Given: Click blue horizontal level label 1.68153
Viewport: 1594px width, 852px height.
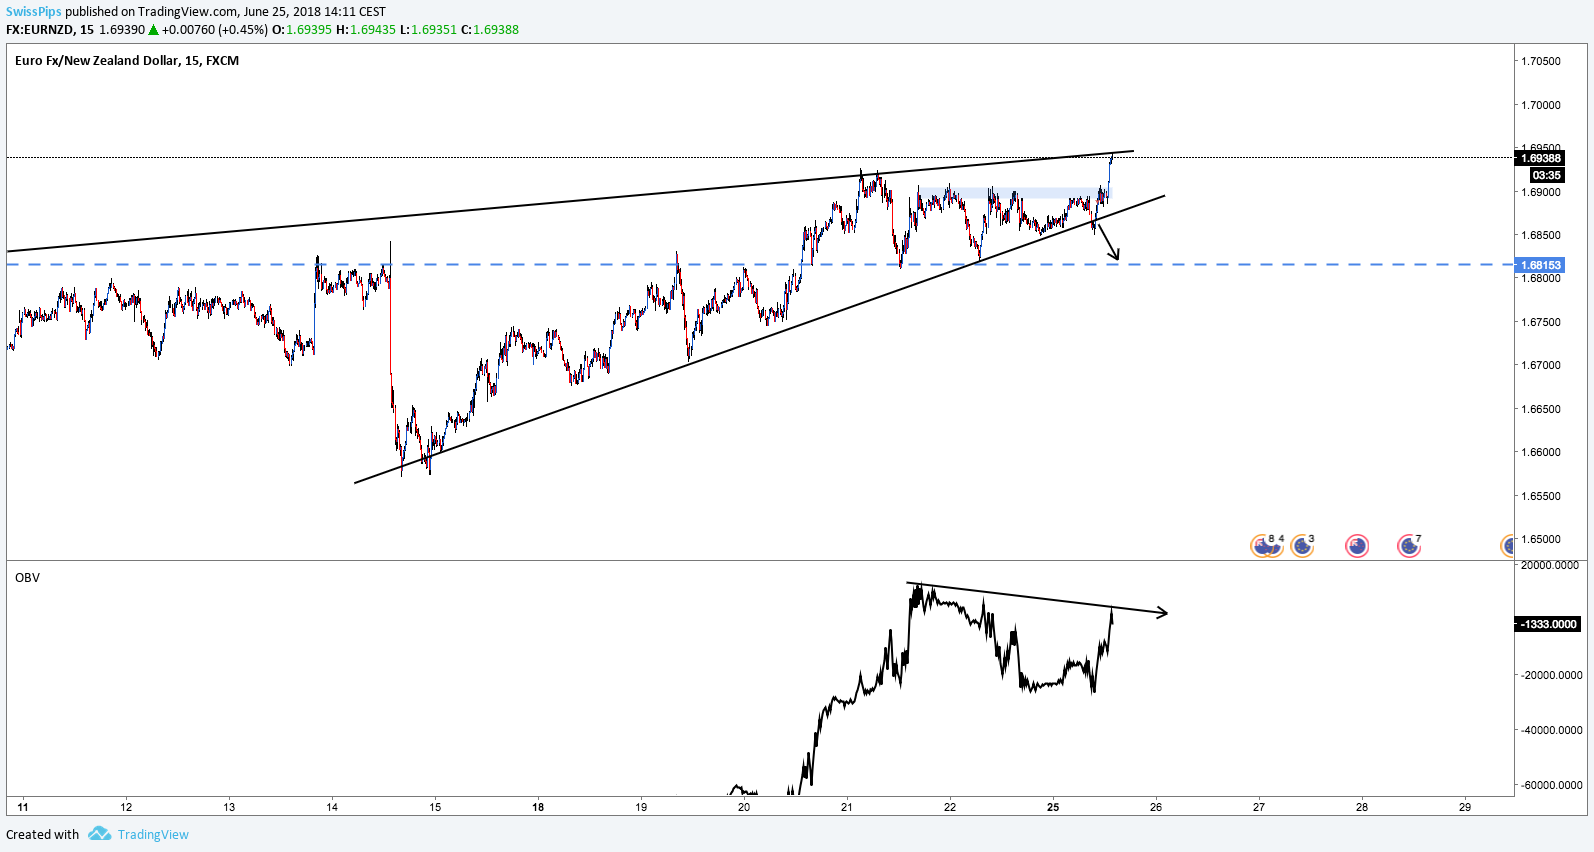Looking at the screenshot, I should (1540, 265).
